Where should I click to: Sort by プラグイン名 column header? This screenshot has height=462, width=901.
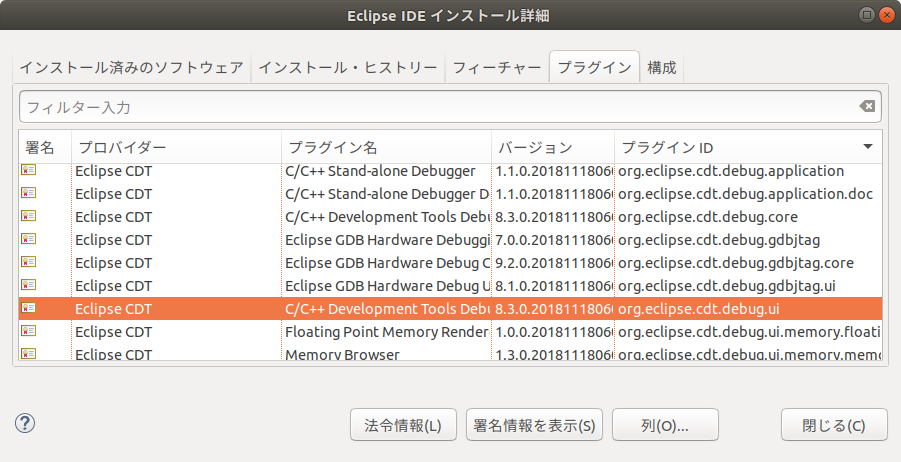tap(387, 147)
